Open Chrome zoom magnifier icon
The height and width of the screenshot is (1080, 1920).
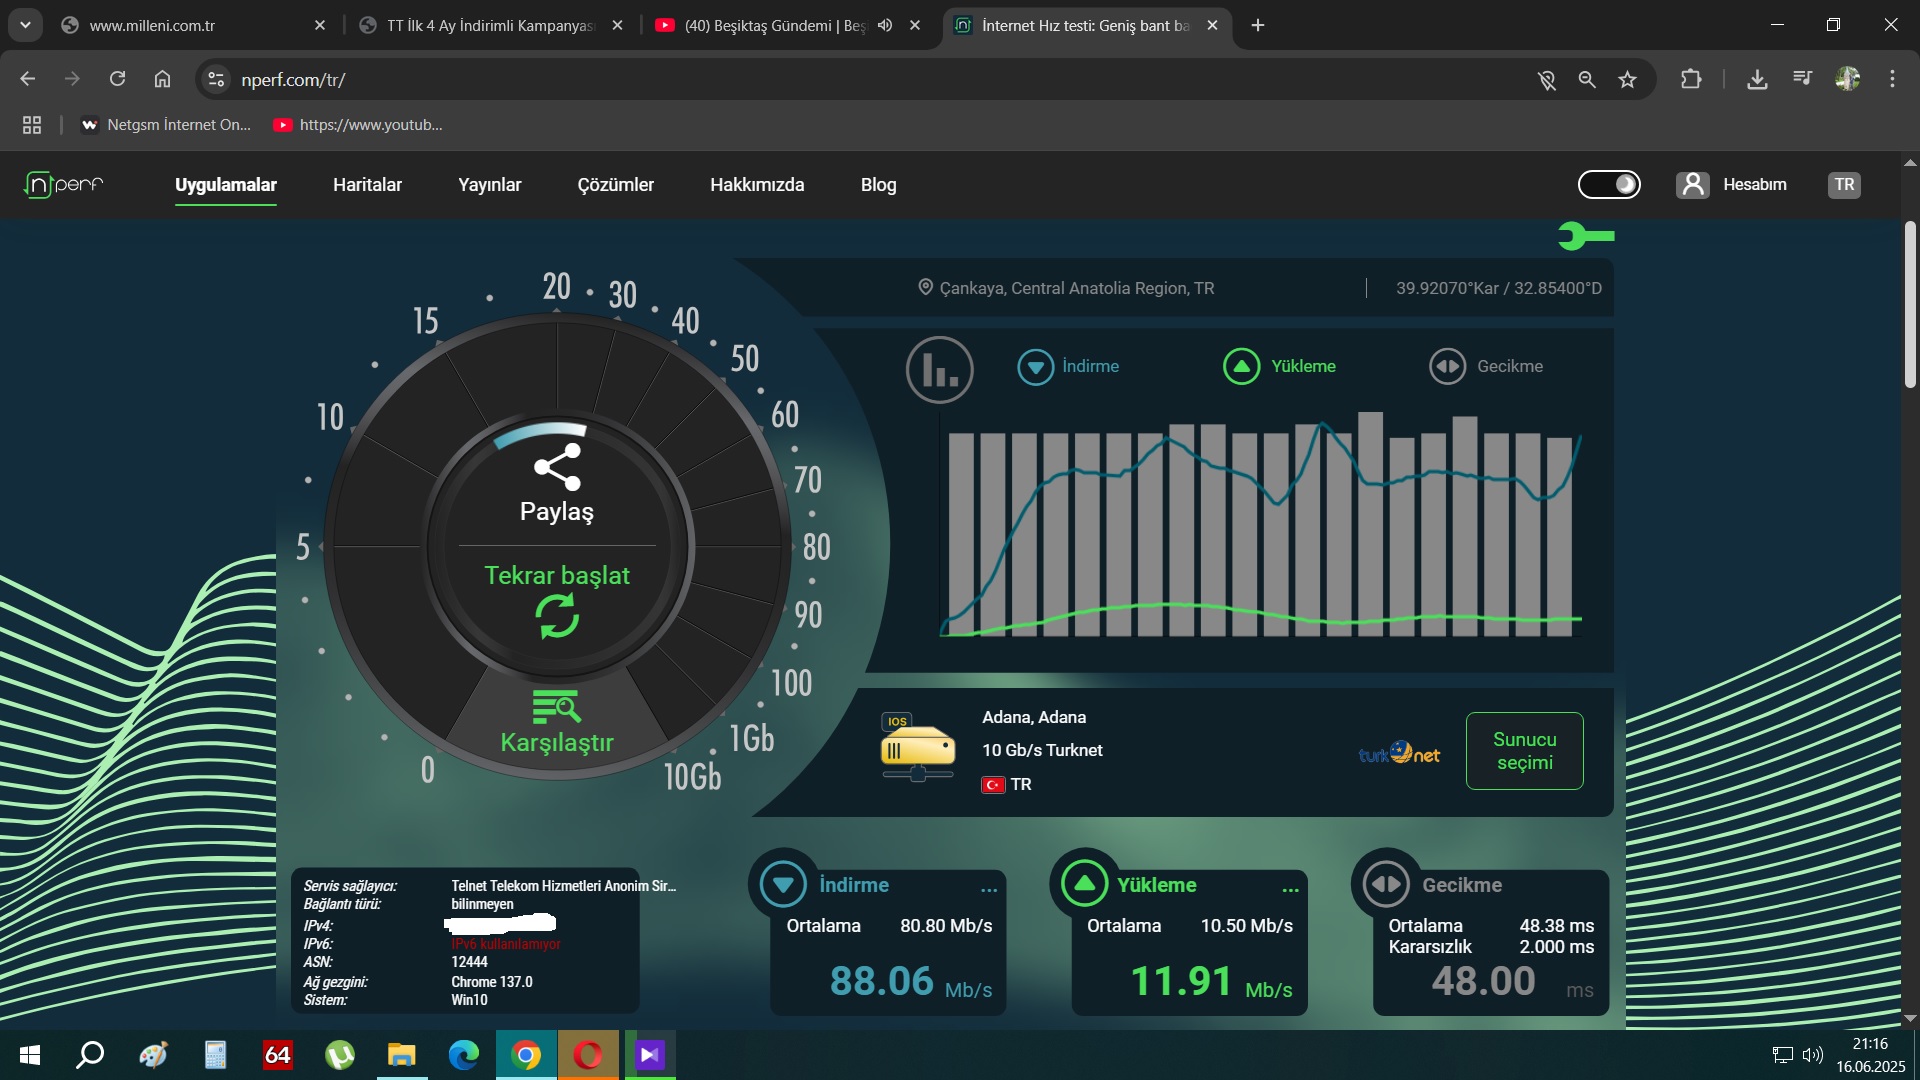tap(1587, 80)
